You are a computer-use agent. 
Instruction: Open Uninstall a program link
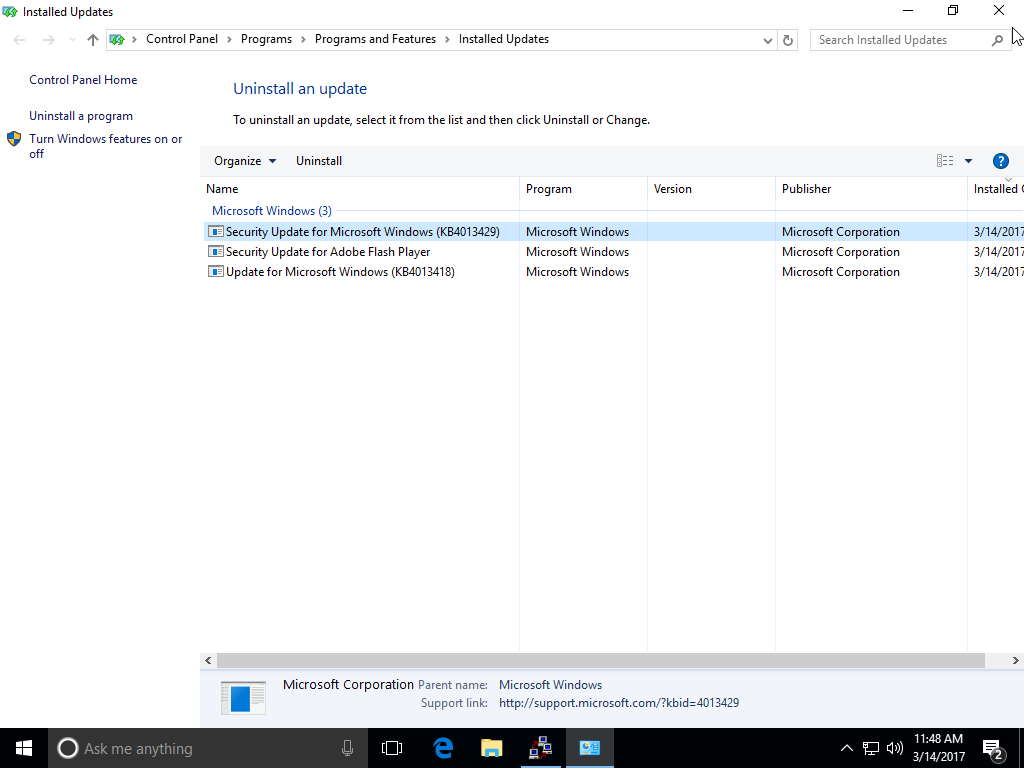tap(81, 116)
